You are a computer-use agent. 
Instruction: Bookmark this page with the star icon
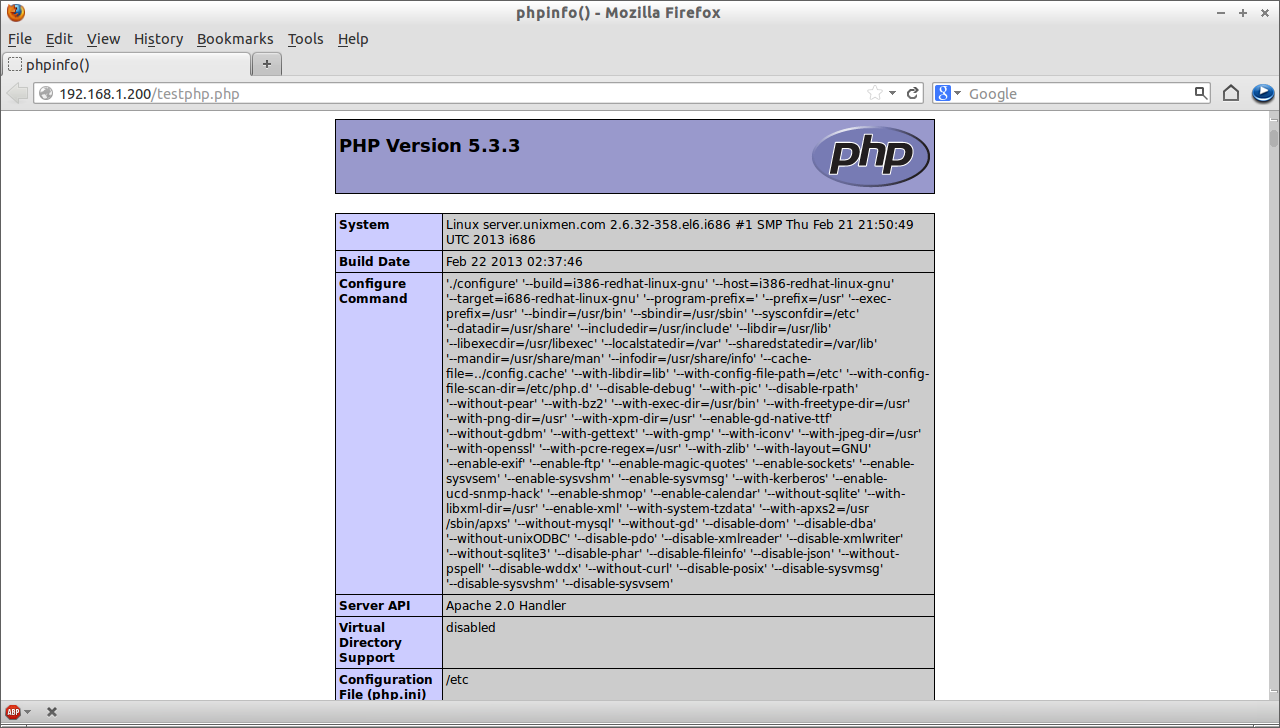[x=875, y=93]
